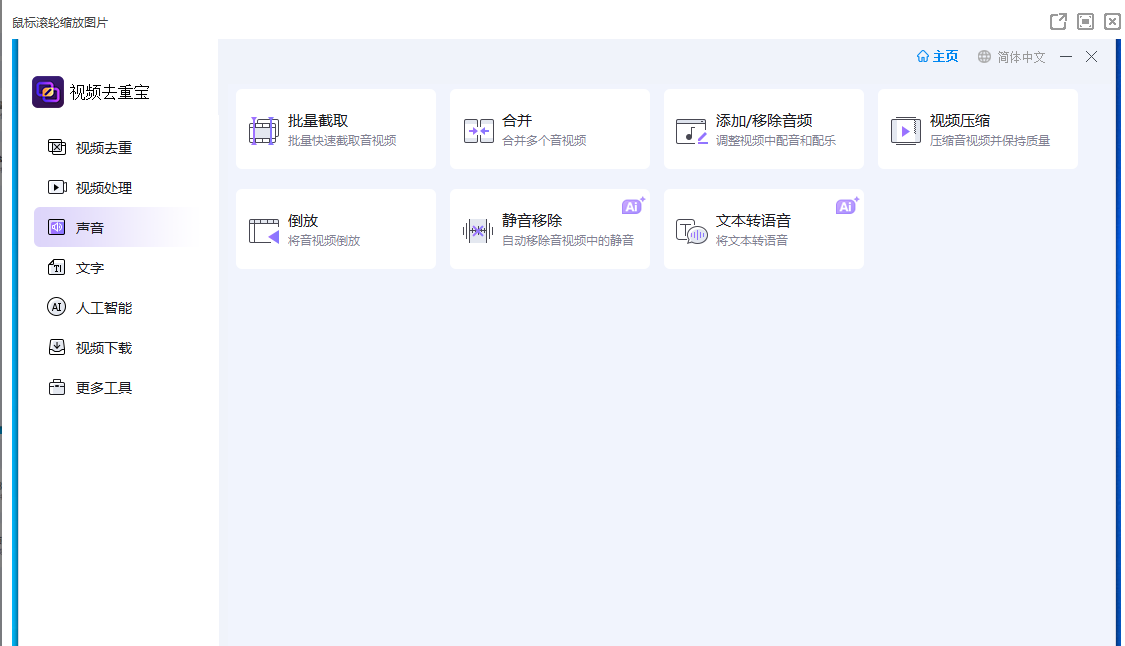Switch to 视频处理 in the sidebar

tap(103, 188)
